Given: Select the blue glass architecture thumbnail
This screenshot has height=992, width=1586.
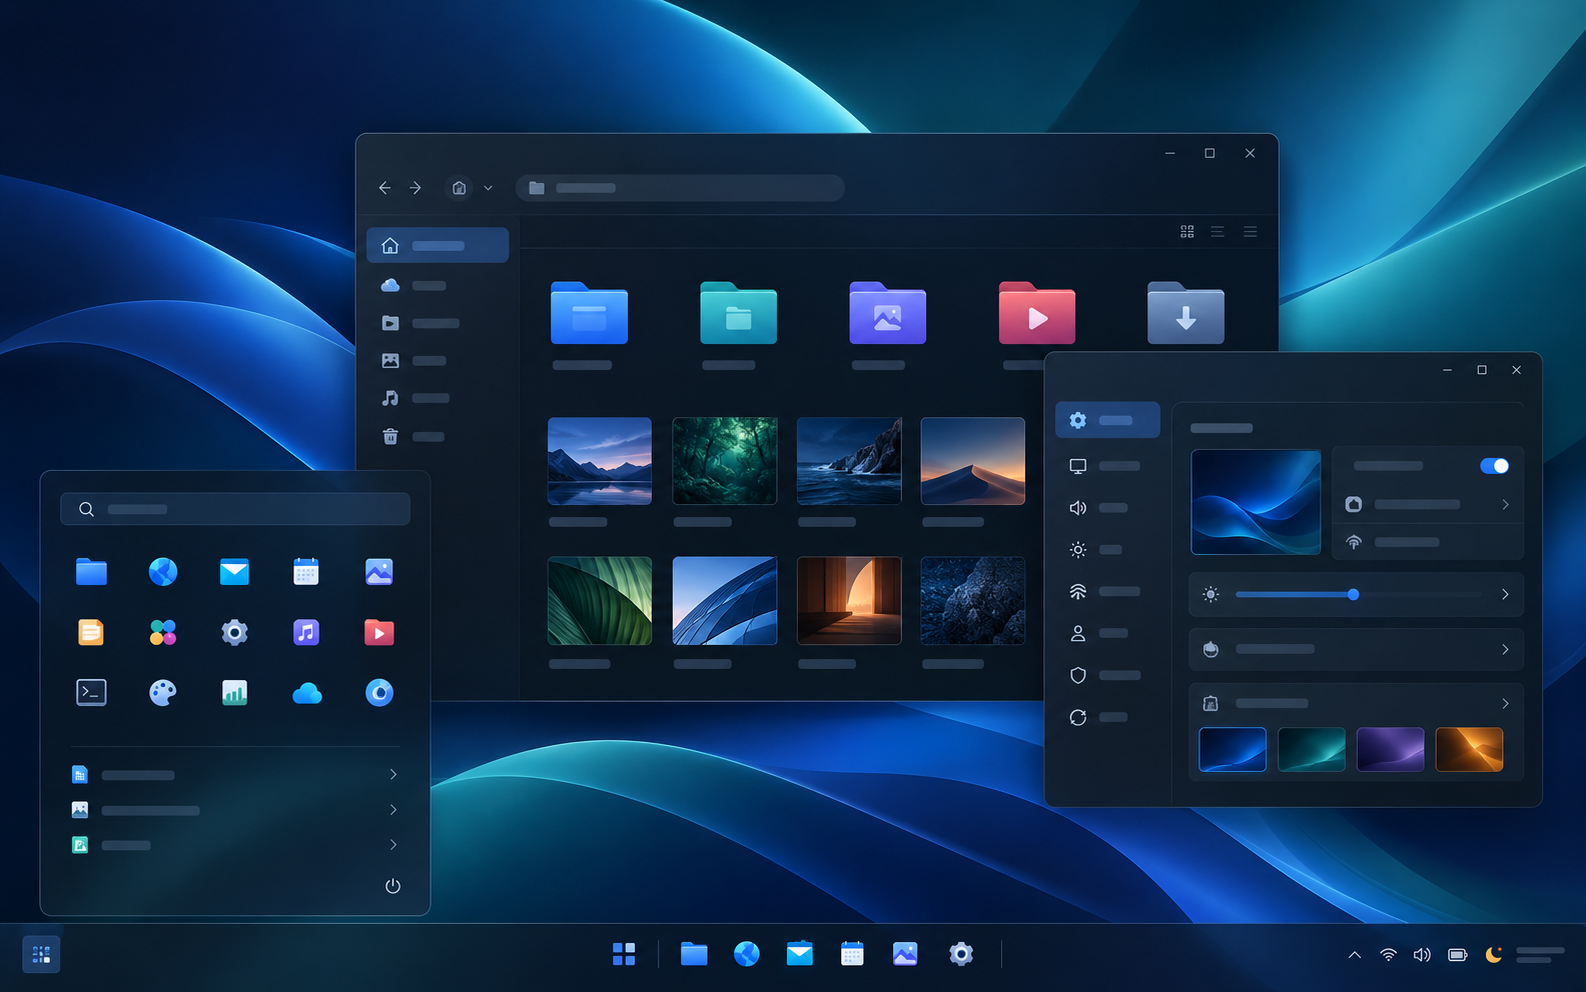Looking at the screenshot, I should pyautogui.click(x=725, y=601).
